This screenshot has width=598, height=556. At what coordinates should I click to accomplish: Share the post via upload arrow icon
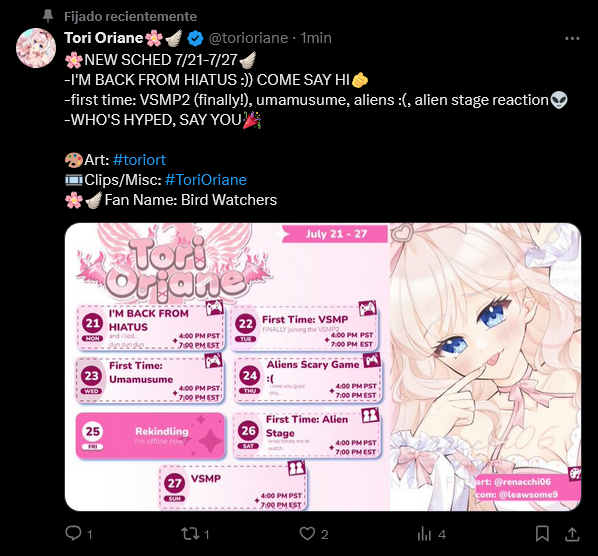(572, 534)
